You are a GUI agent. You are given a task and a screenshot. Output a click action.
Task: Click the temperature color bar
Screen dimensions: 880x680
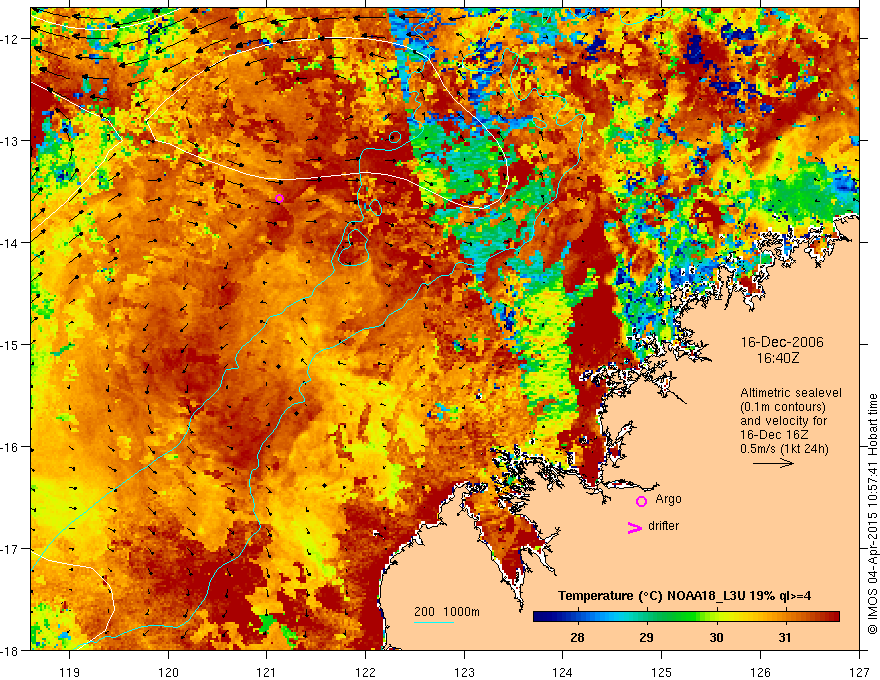click(686, 617)
